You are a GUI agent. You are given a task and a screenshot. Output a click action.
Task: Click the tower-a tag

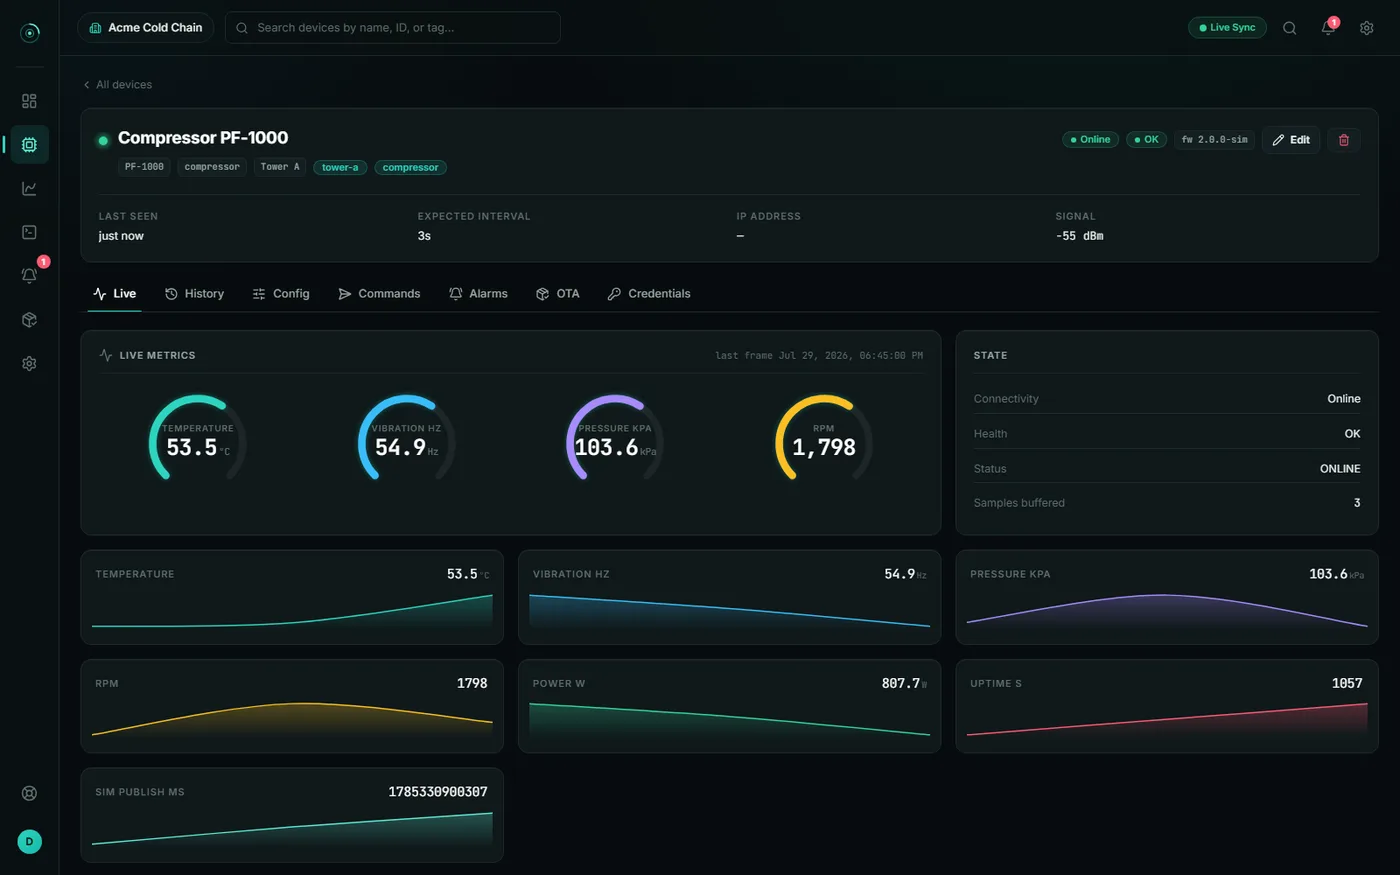point(340,168)
